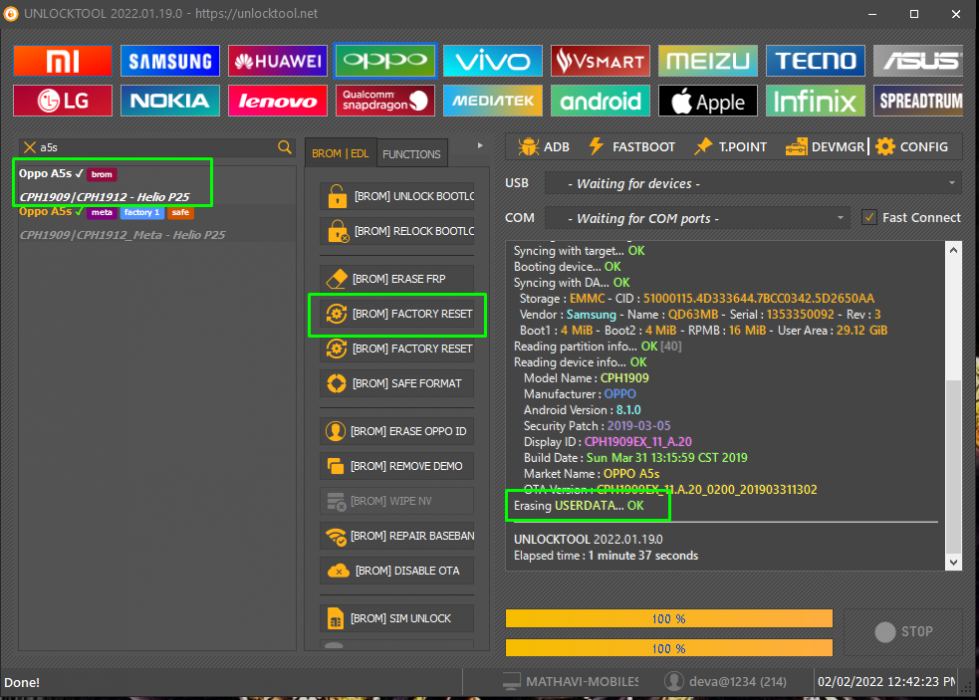Run [BROM] RELOCK BOOTLOADER
Viewport: 979px width, 700px height.
point(397,231)
